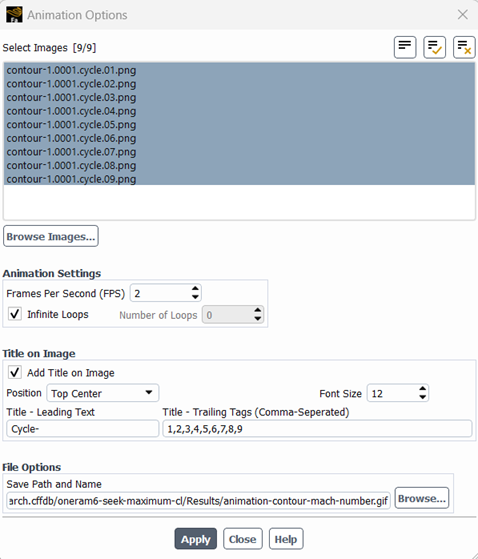The height and width of the screenshot is (559, 478).
Task: Click the deselect all images icon
Action: coord(464,47)
